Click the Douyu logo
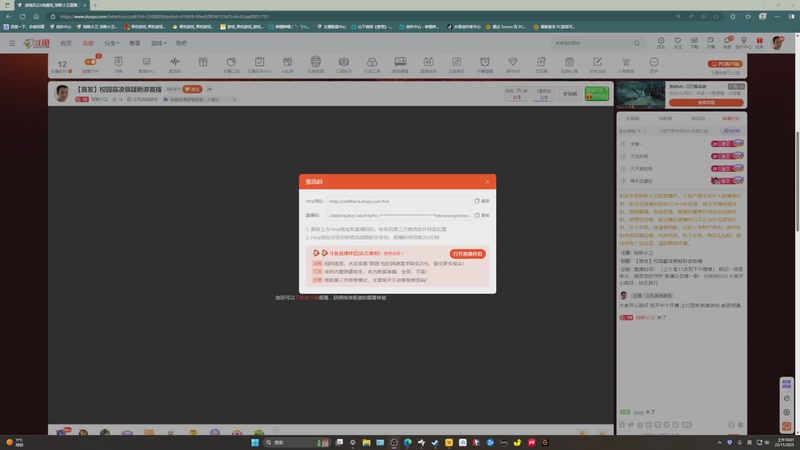 pos(36,43)
